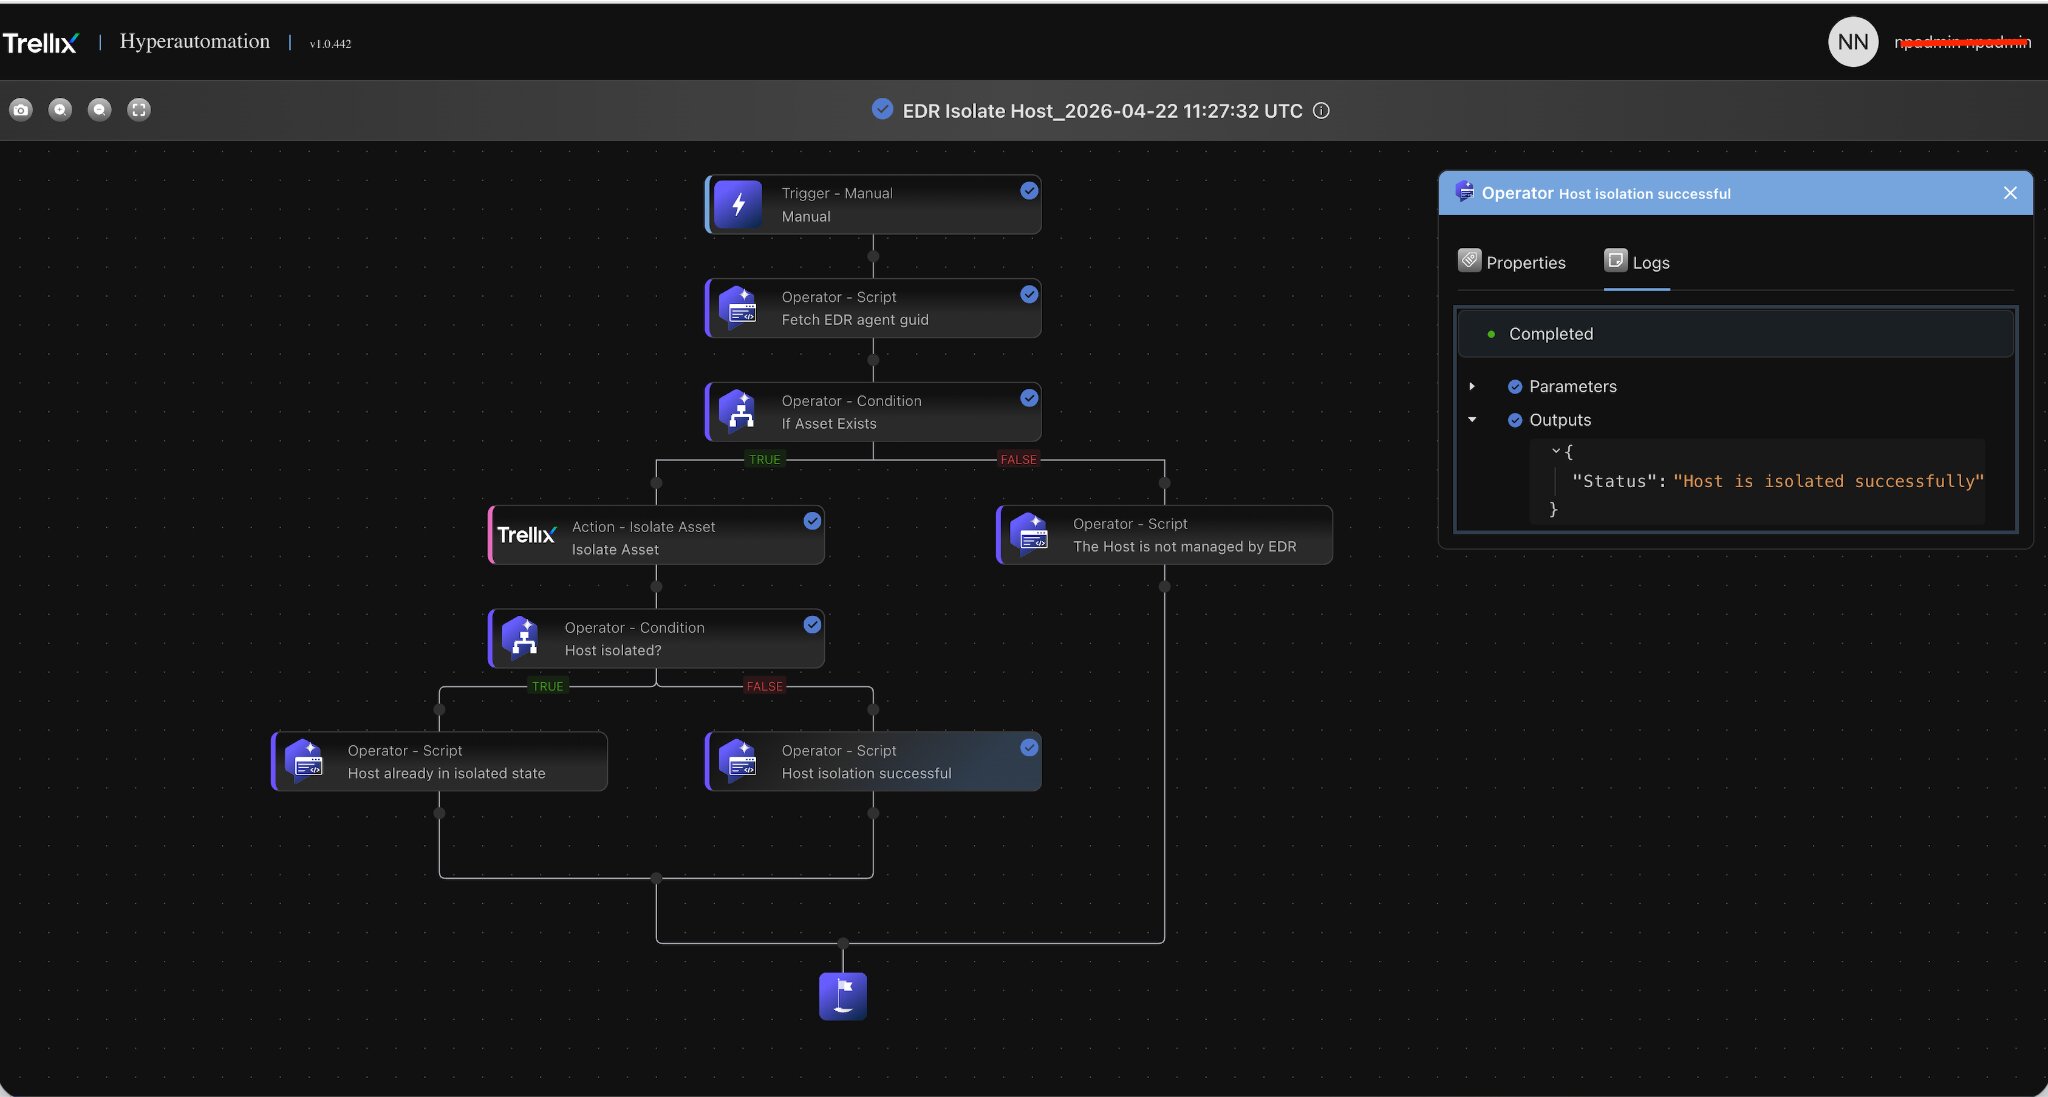Click version label v1.0.442

tap(330, 44)
